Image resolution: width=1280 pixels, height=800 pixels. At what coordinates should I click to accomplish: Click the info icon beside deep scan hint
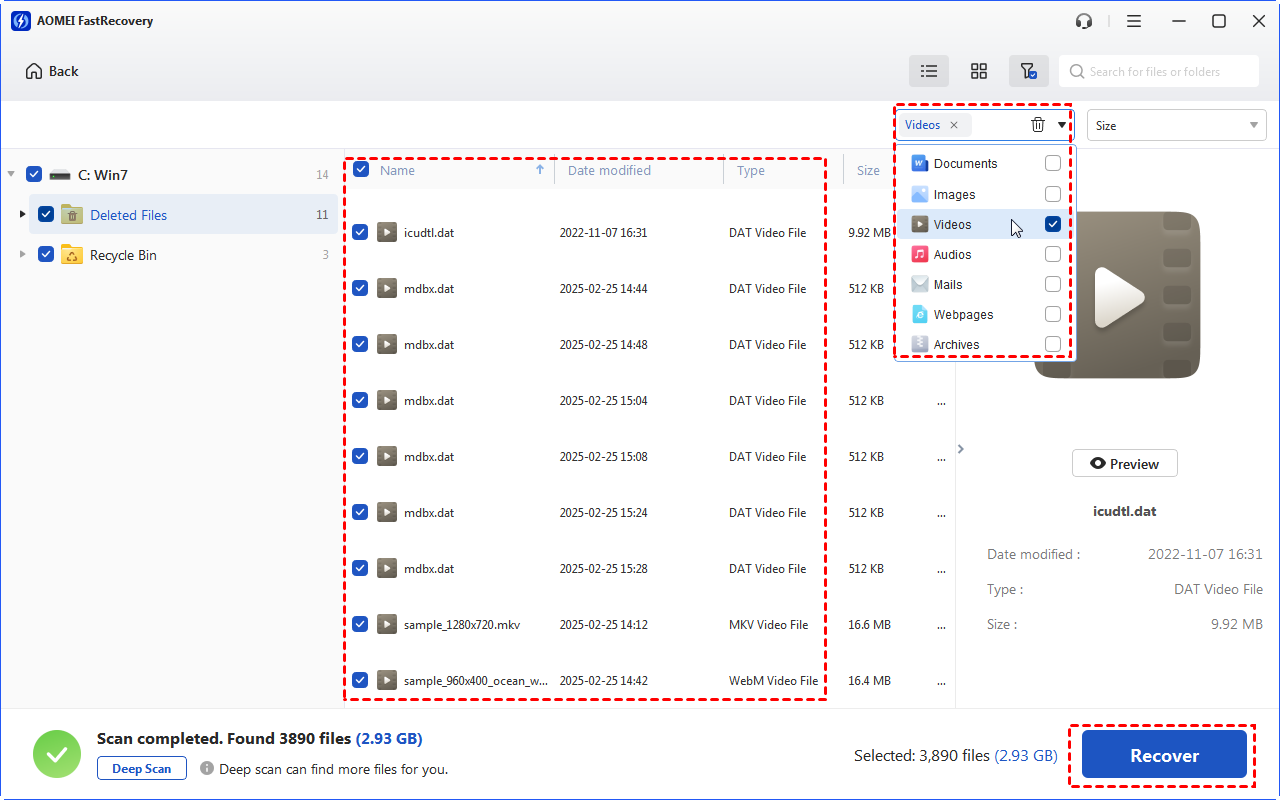click(x=207, y=769)
